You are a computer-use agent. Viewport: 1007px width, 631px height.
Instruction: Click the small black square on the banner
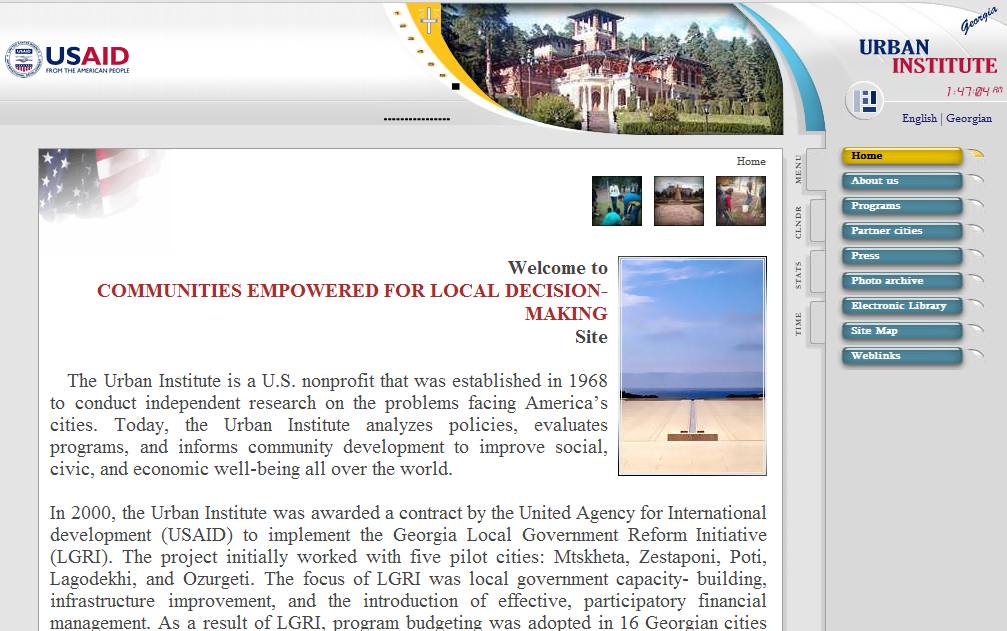pyautogui.click(x=456, y=87)
